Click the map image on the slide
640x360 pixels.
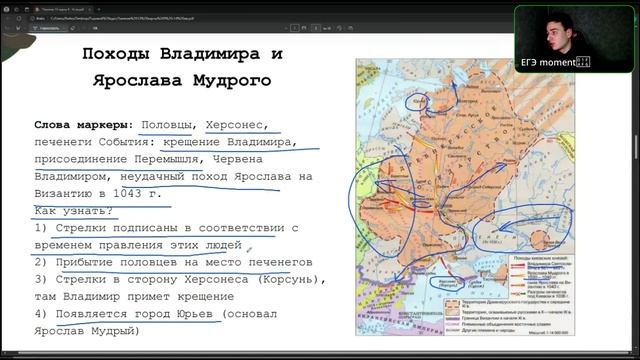(x=465, y=197)
